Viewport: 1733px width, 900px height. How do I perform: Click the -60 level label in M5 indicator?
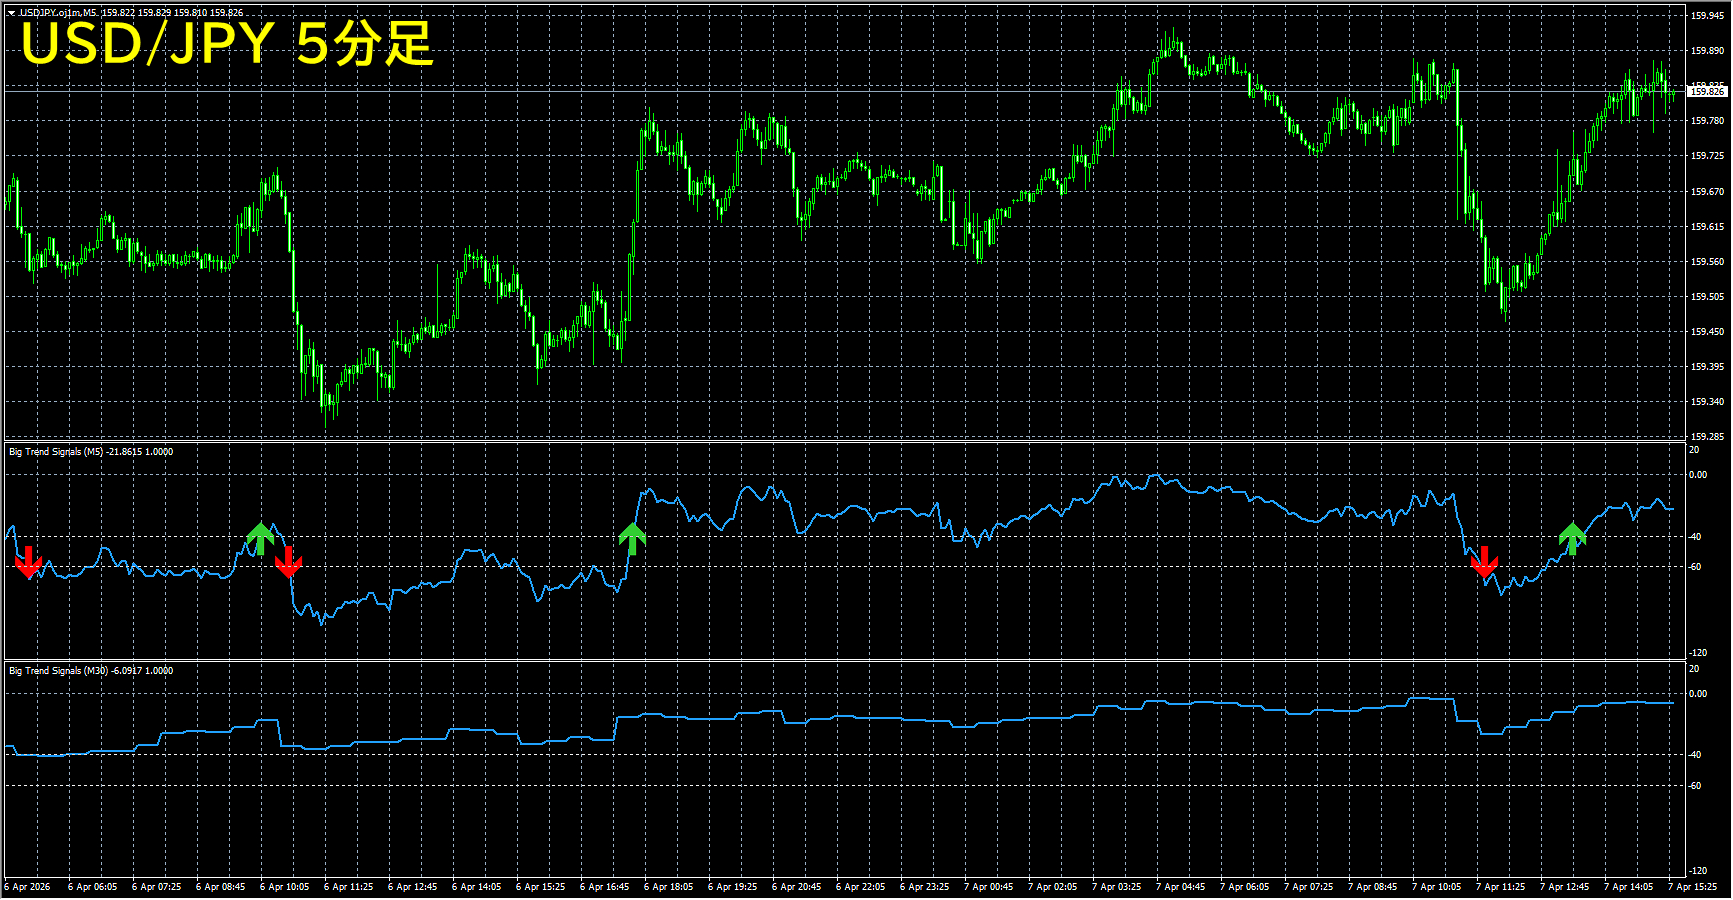pos(1695,567)
